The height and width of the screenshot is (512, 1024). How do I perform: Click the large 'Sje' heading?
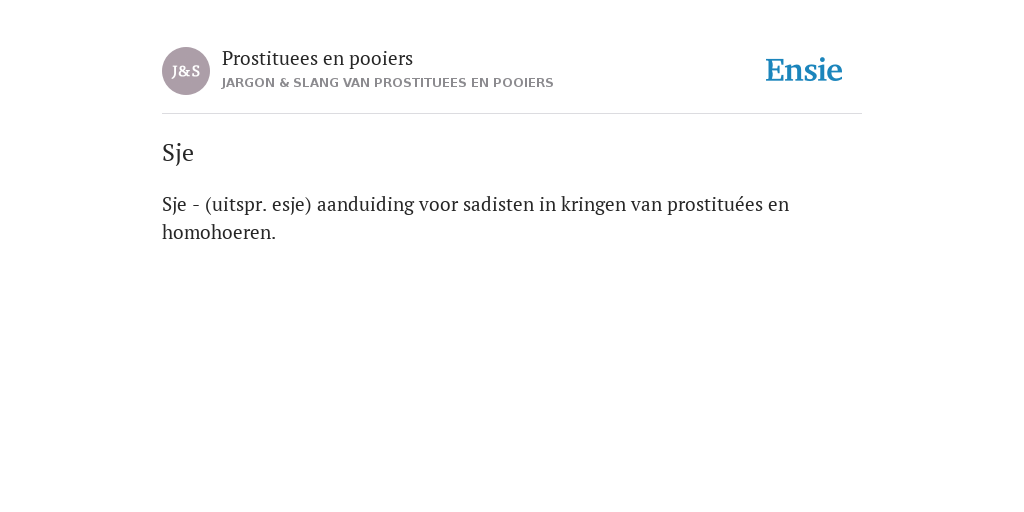pos(178,153)
